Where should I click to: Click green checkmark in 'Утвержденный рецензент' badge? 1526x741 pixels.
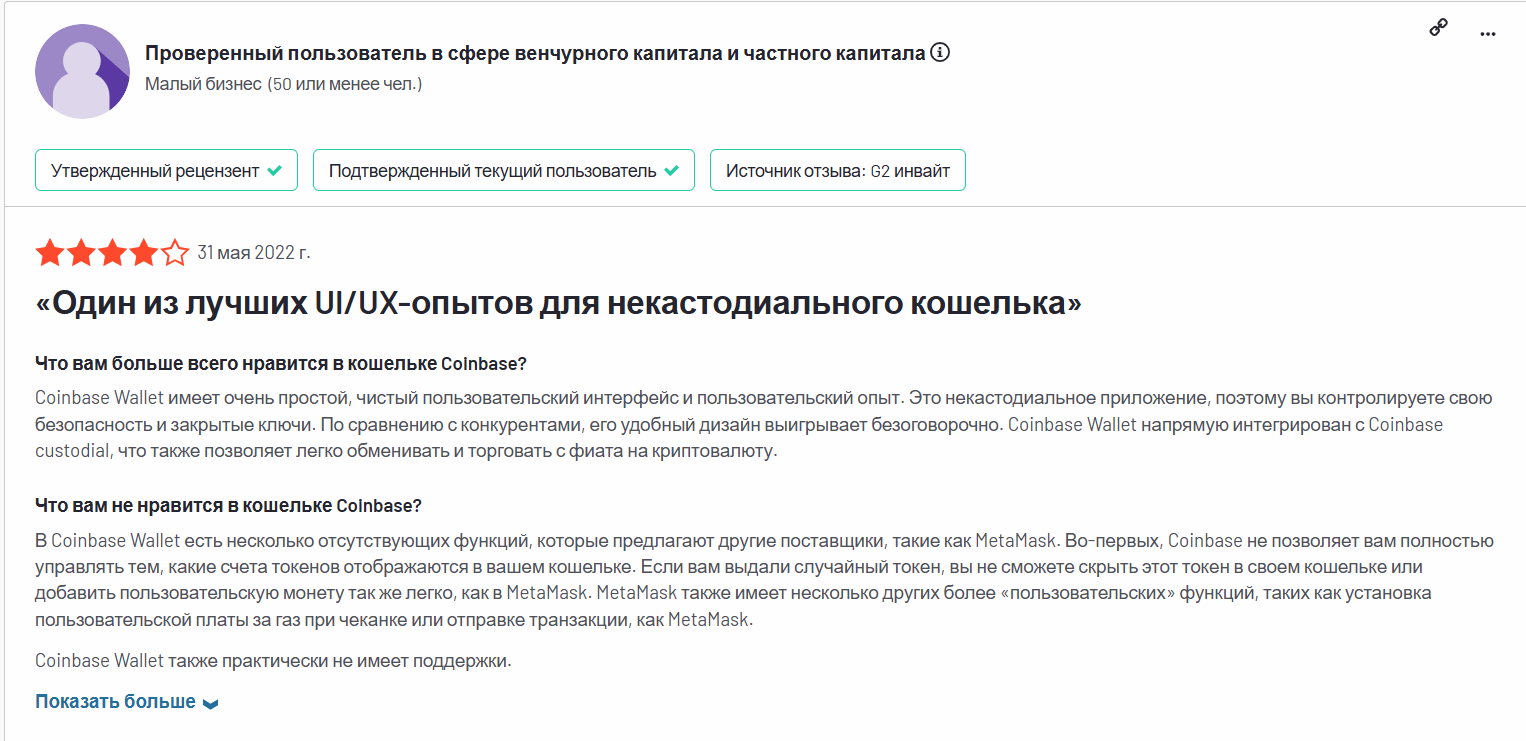pos(274,171)
